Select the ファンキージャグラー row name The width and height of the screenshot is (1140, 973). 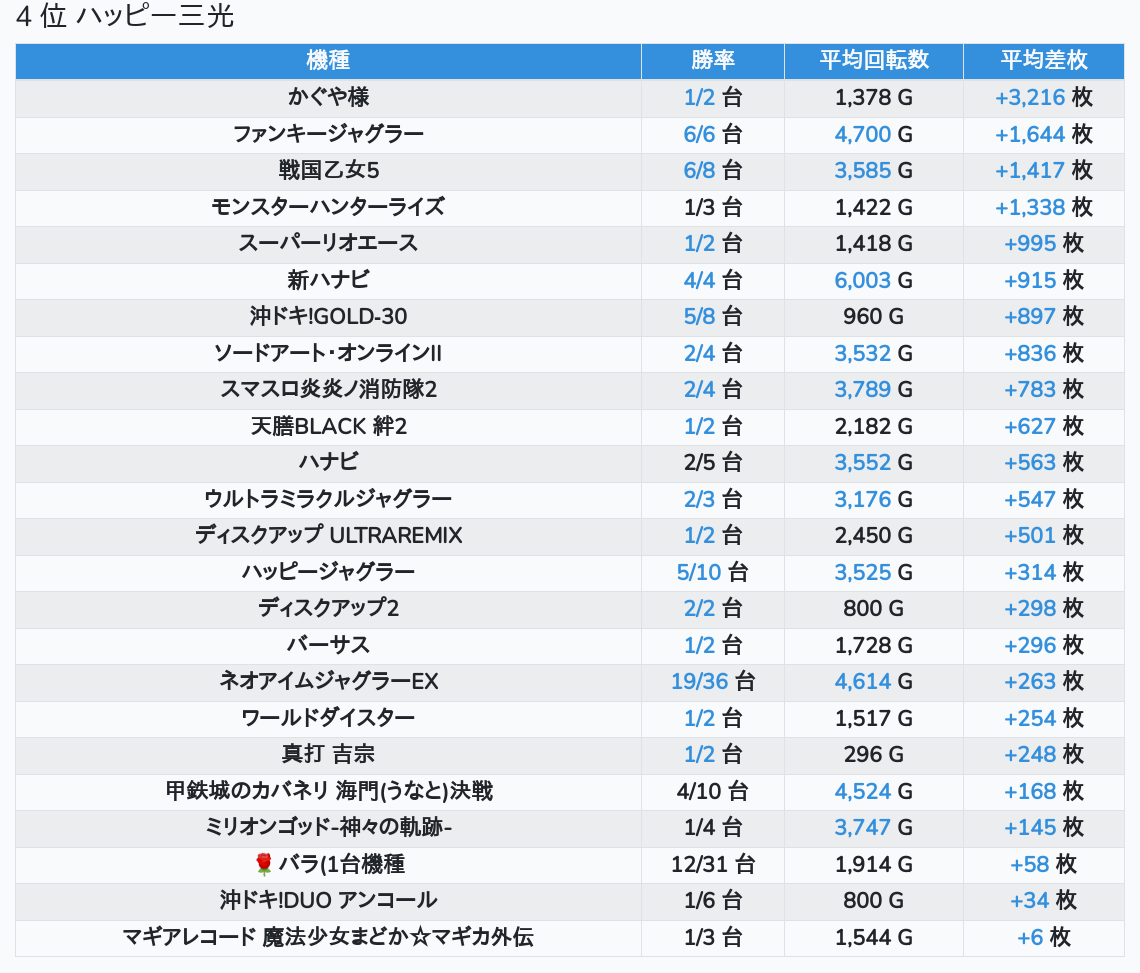pyautogui.click(x=328, y=134)
